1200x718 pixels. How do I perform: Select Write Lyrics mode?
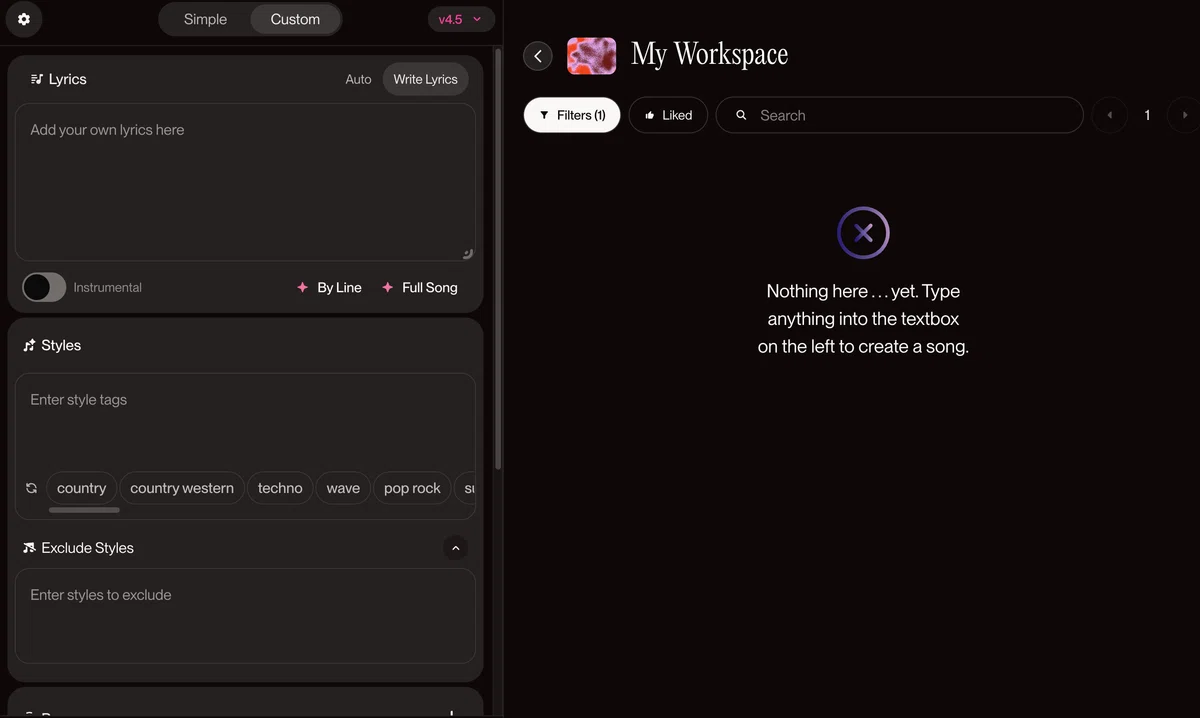coord(425,79)
